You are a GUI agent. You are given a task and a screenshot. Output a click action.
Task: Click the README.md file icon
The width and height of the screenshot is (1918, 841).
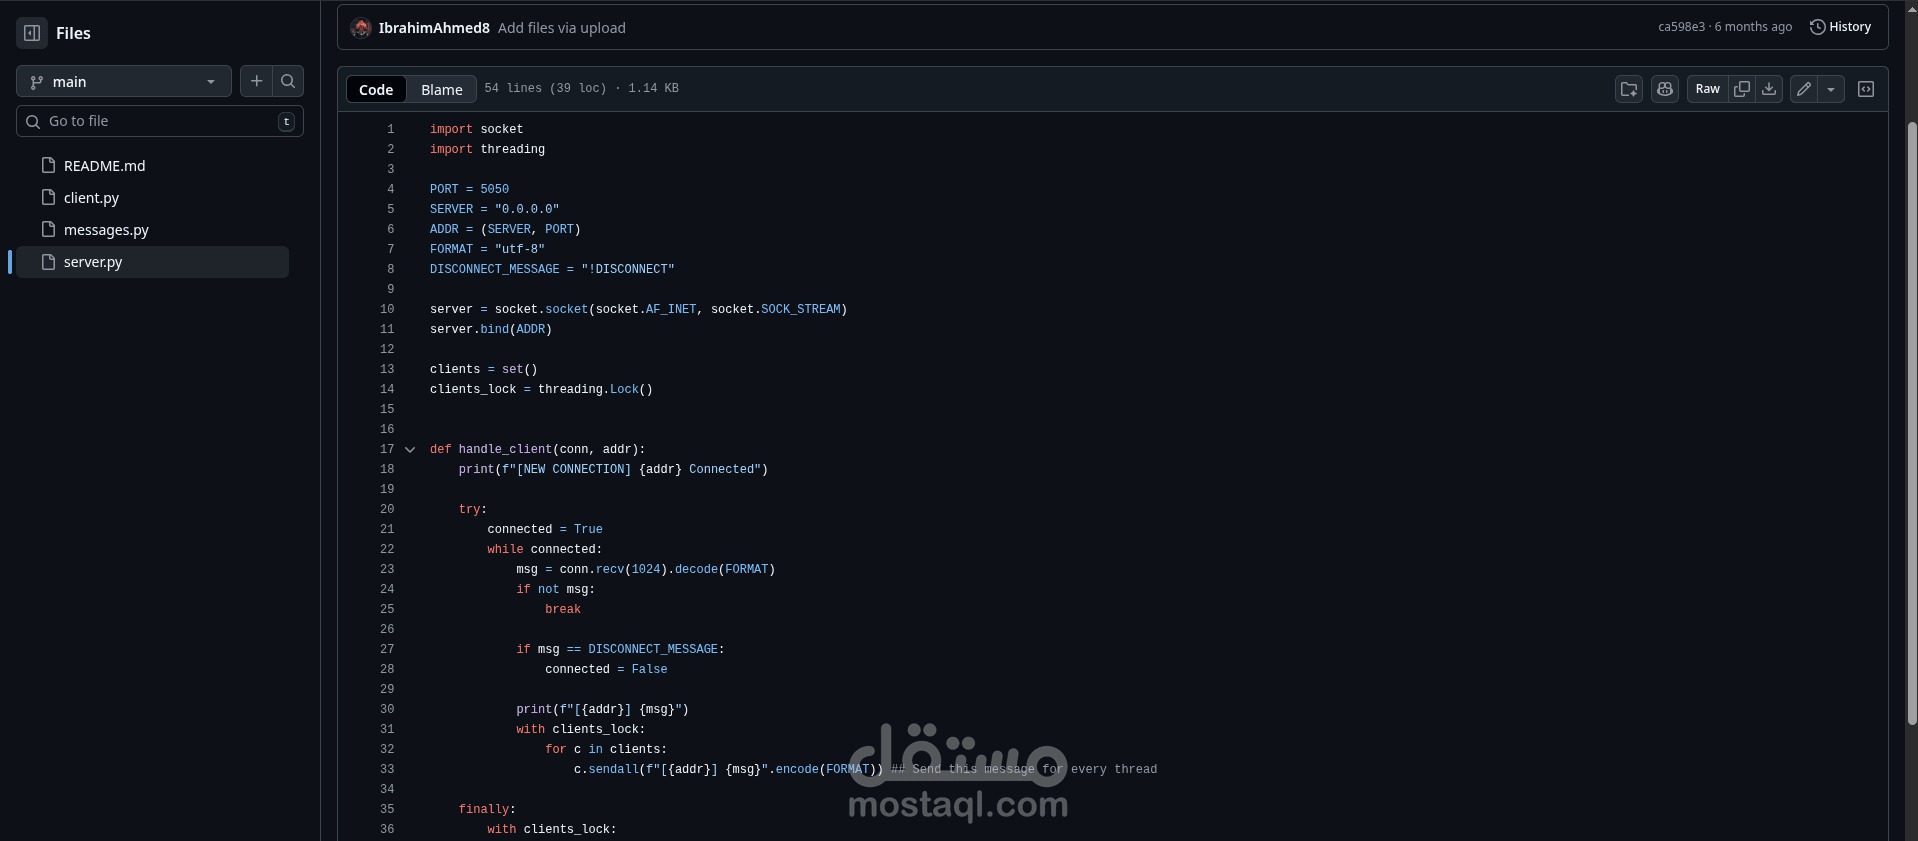[48, 165]
